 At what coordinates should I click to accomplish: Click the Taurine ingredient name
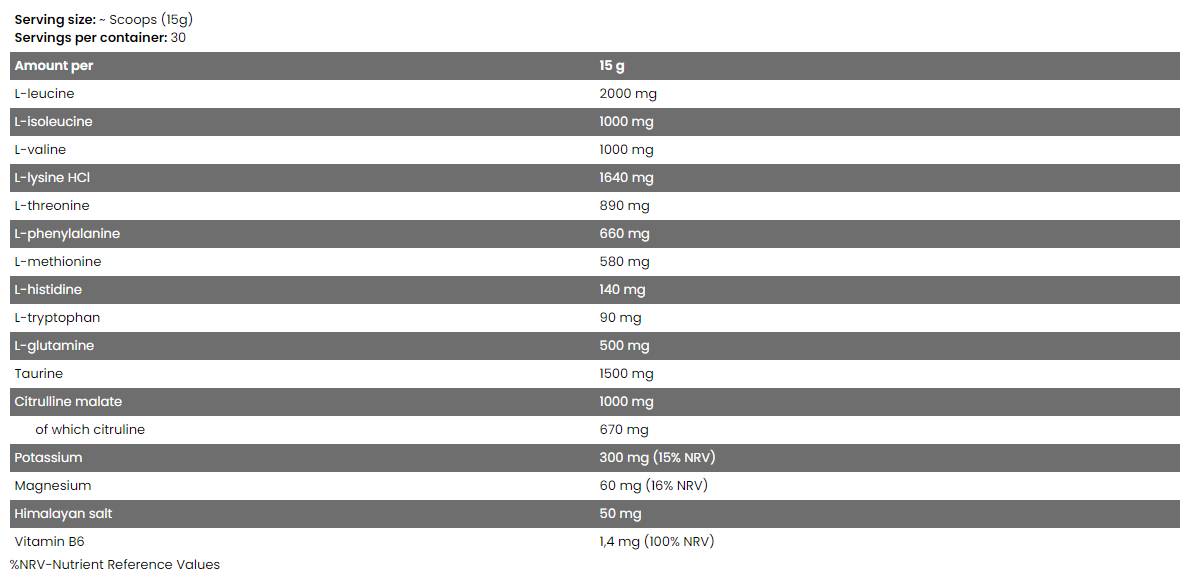38,374
